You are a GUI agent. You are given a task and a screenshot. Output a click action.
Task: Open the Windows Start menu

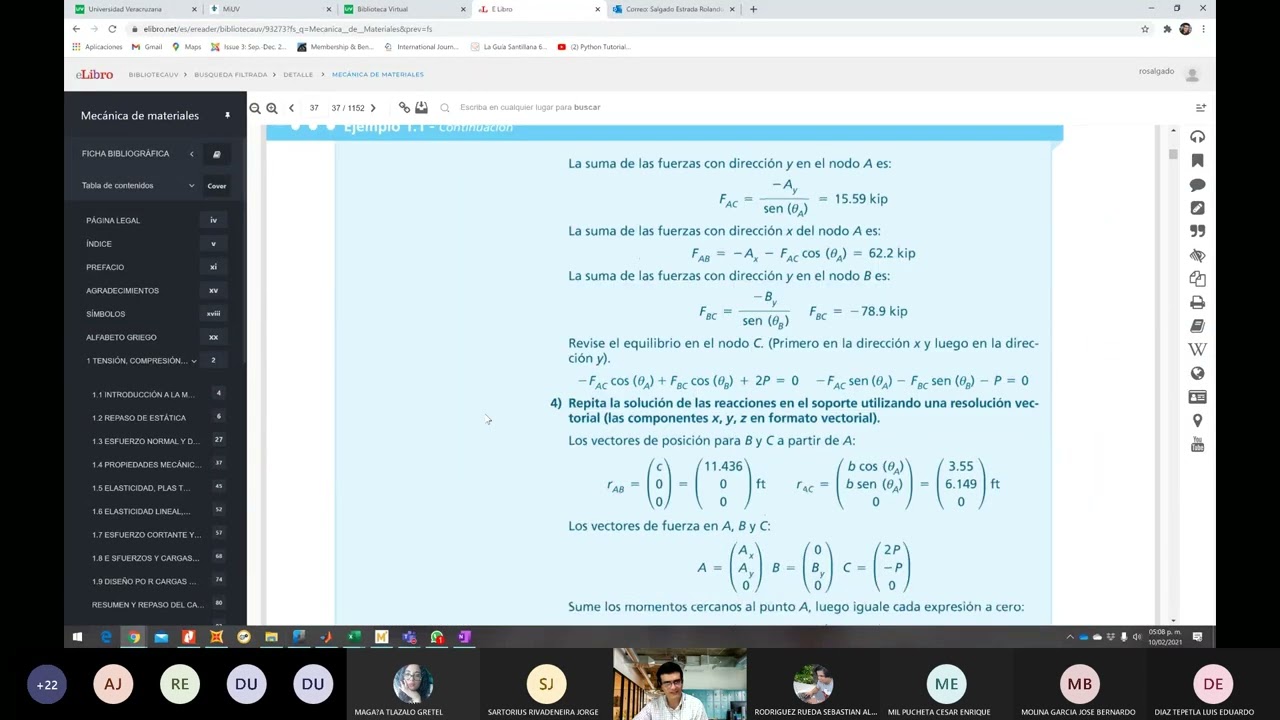pyautogui.click(x=77, y=637)
